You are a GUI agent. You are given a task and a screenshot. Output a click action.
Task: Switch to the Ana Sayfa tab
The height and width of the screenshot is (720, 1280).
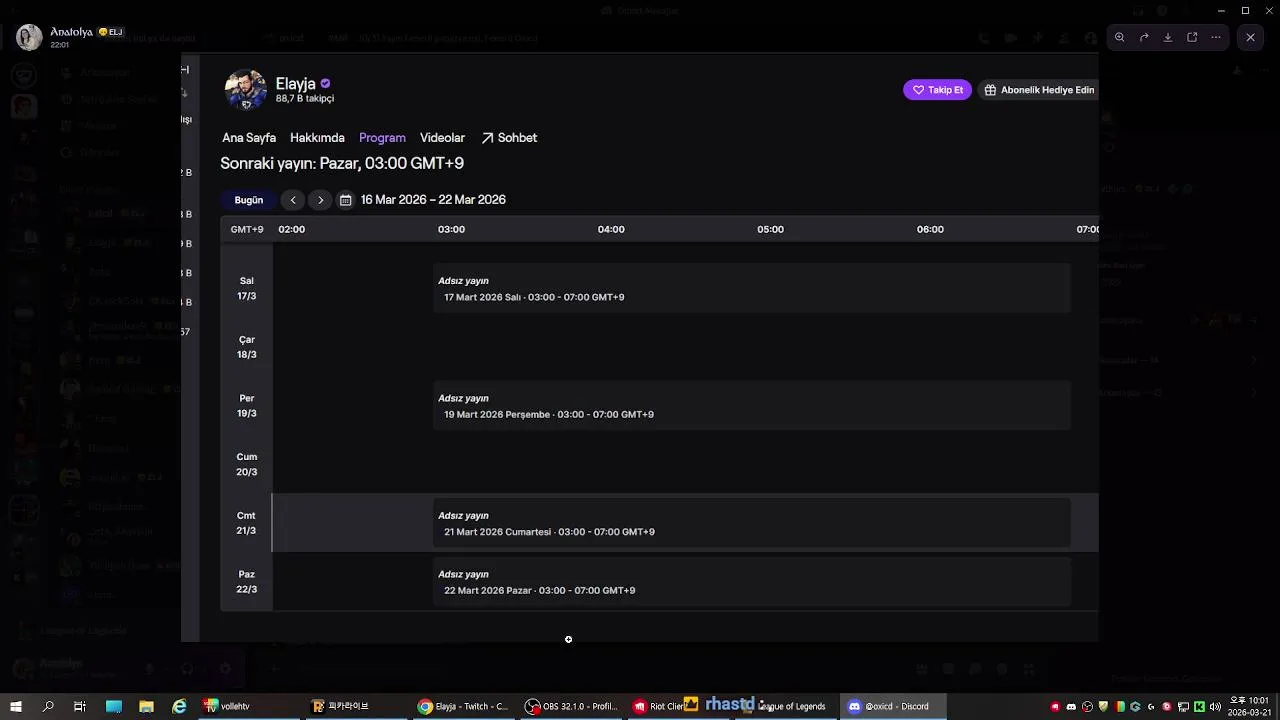(x=249, y=138)
